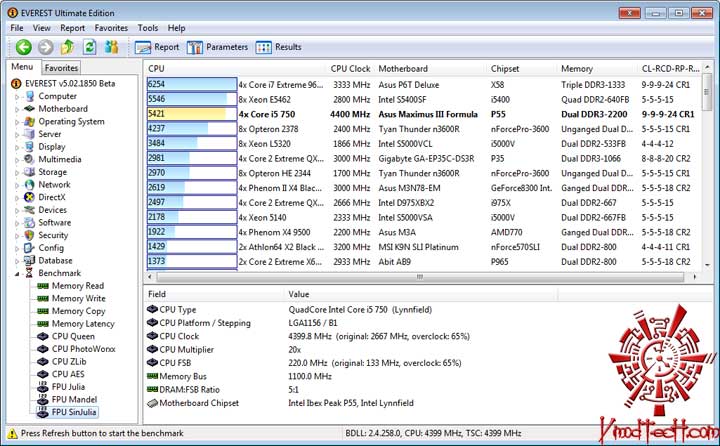Open the Memory Read benchmark
720x446 pixels.
pos(70,286)
